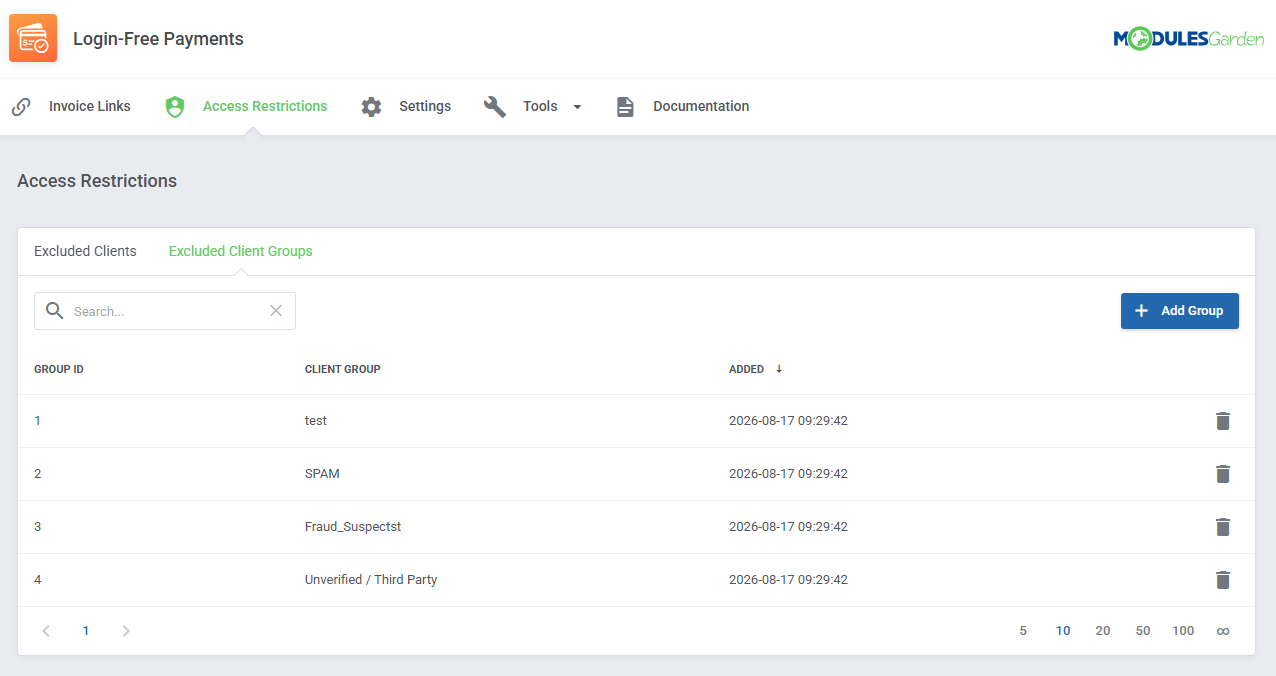Click the Added column sort arrow

(x=779, y=369)
